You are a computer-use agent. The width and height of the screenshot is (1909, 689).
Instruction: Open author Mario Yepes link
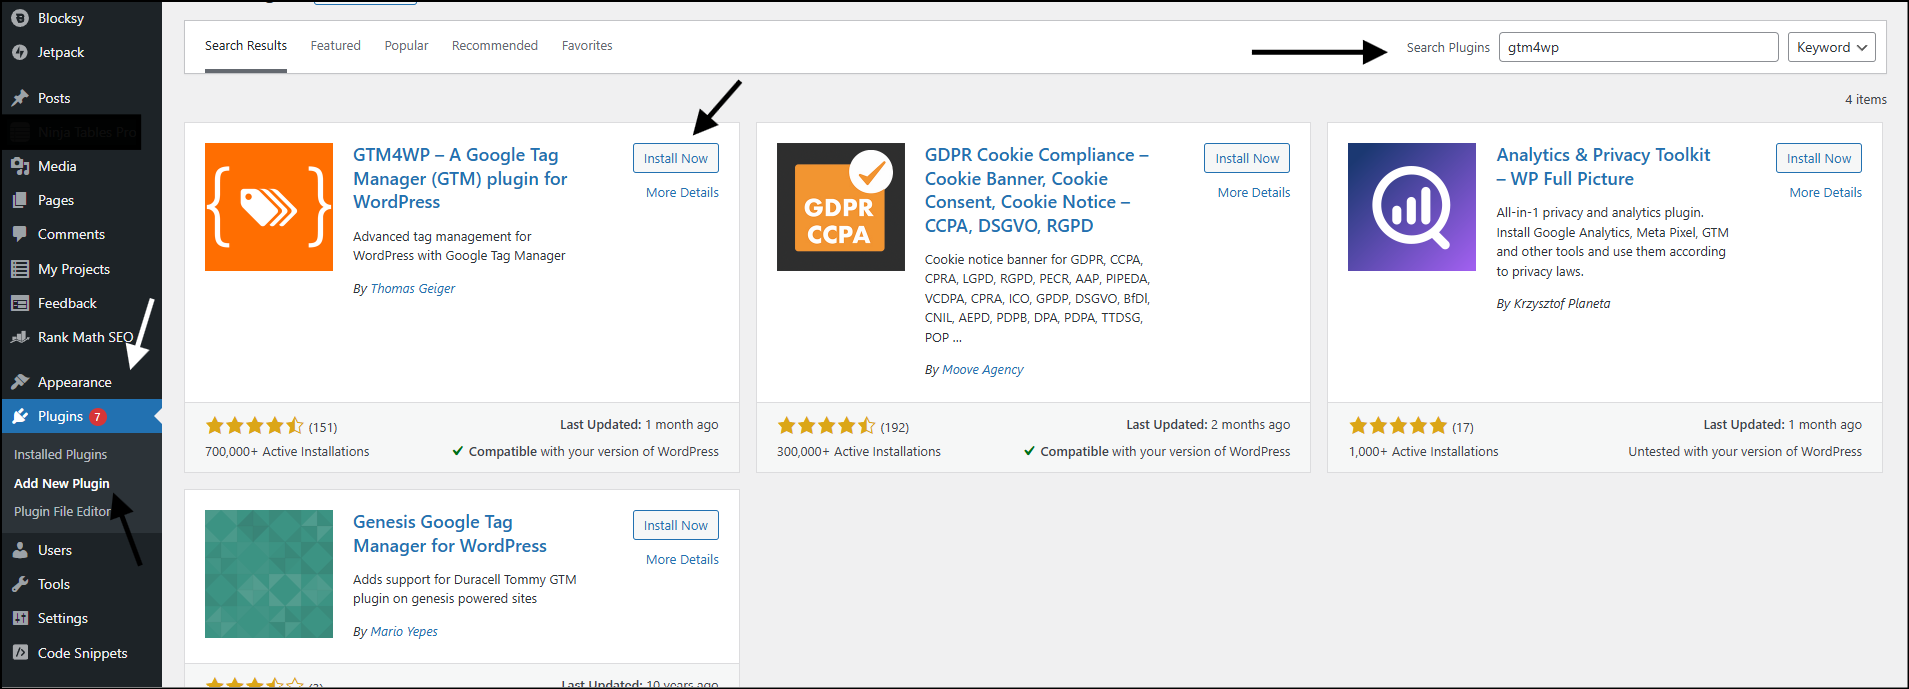[x=404, y=632]
